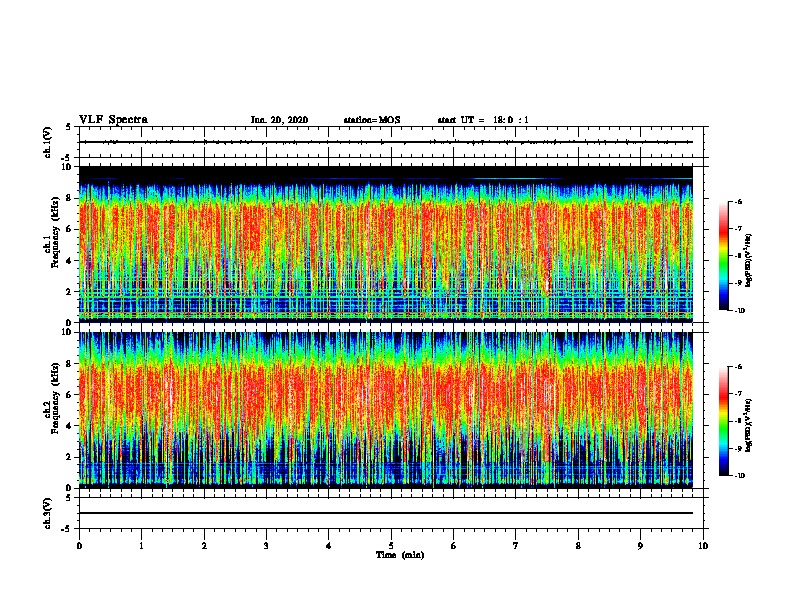
Task: Select the ch.2 "Frequency (kHz)" axis label
Action: 55,398
